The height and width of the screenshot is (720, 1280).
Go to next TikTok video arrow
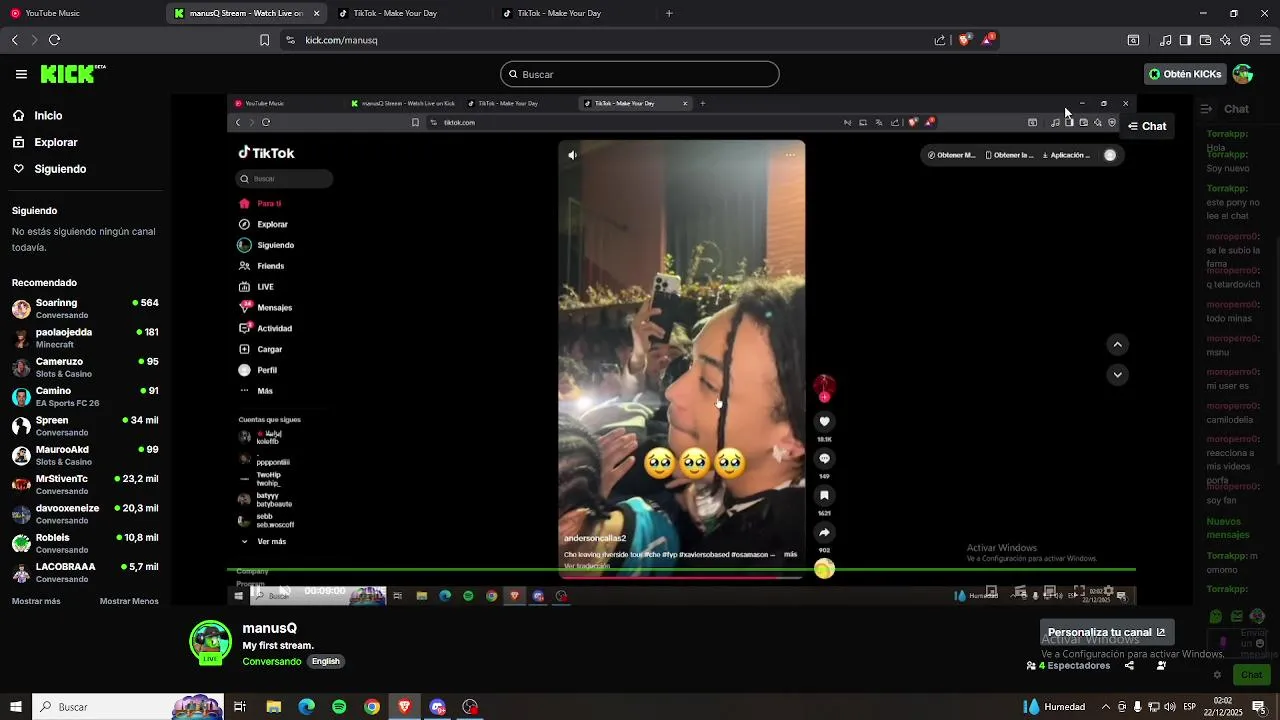coord(1118,375)
